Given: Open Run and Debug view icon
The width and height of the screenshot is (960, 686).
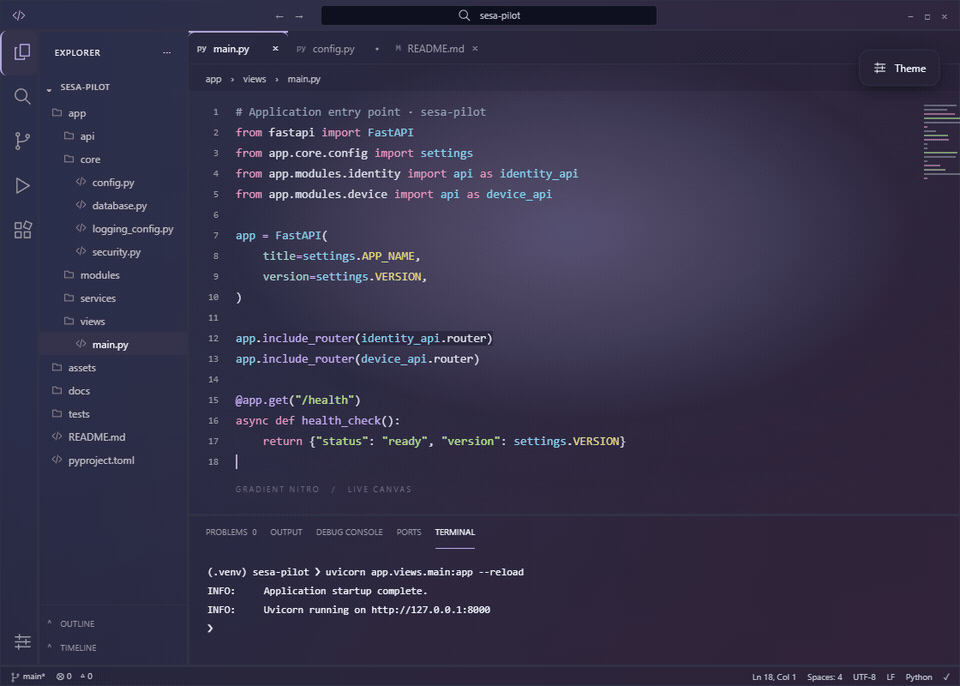Looking at the screenshot, I should pos(22,186).
